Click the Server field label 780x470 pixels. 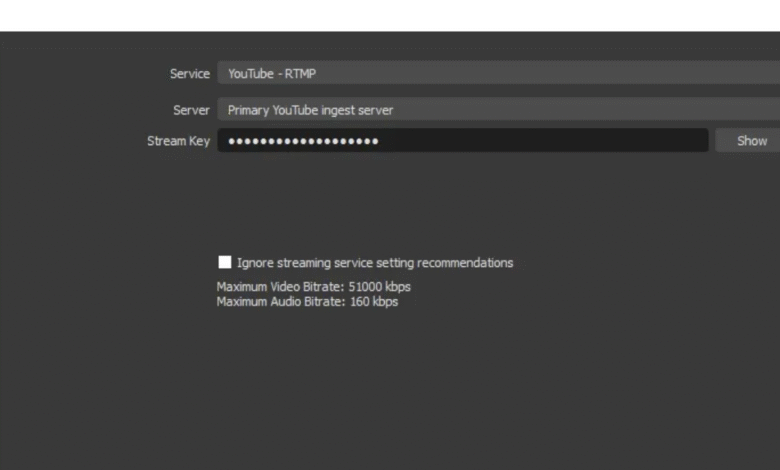point(191,110)
